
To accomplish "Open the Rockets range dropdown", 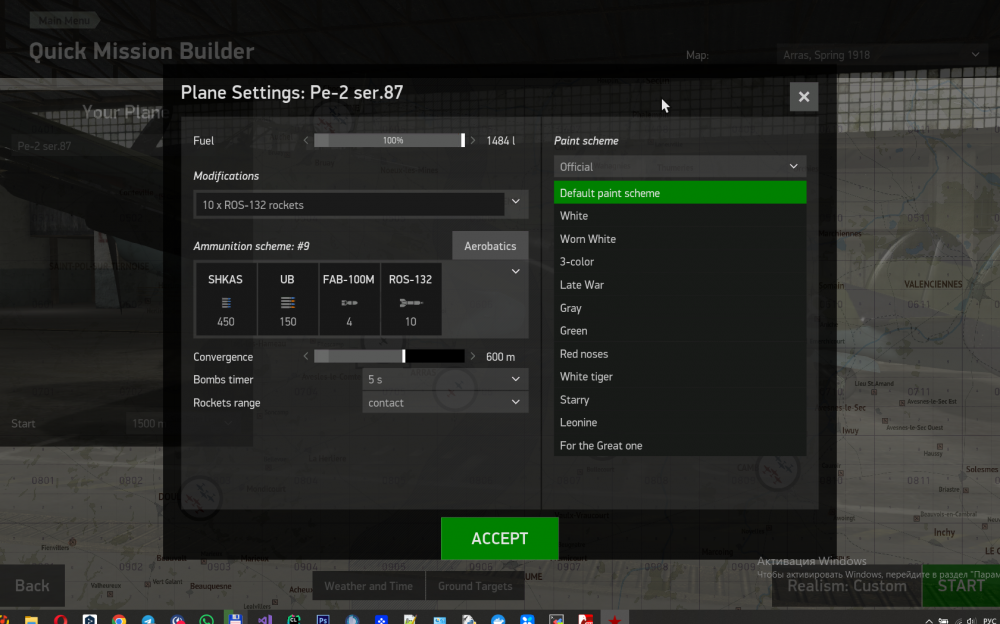I will (445, 403).
